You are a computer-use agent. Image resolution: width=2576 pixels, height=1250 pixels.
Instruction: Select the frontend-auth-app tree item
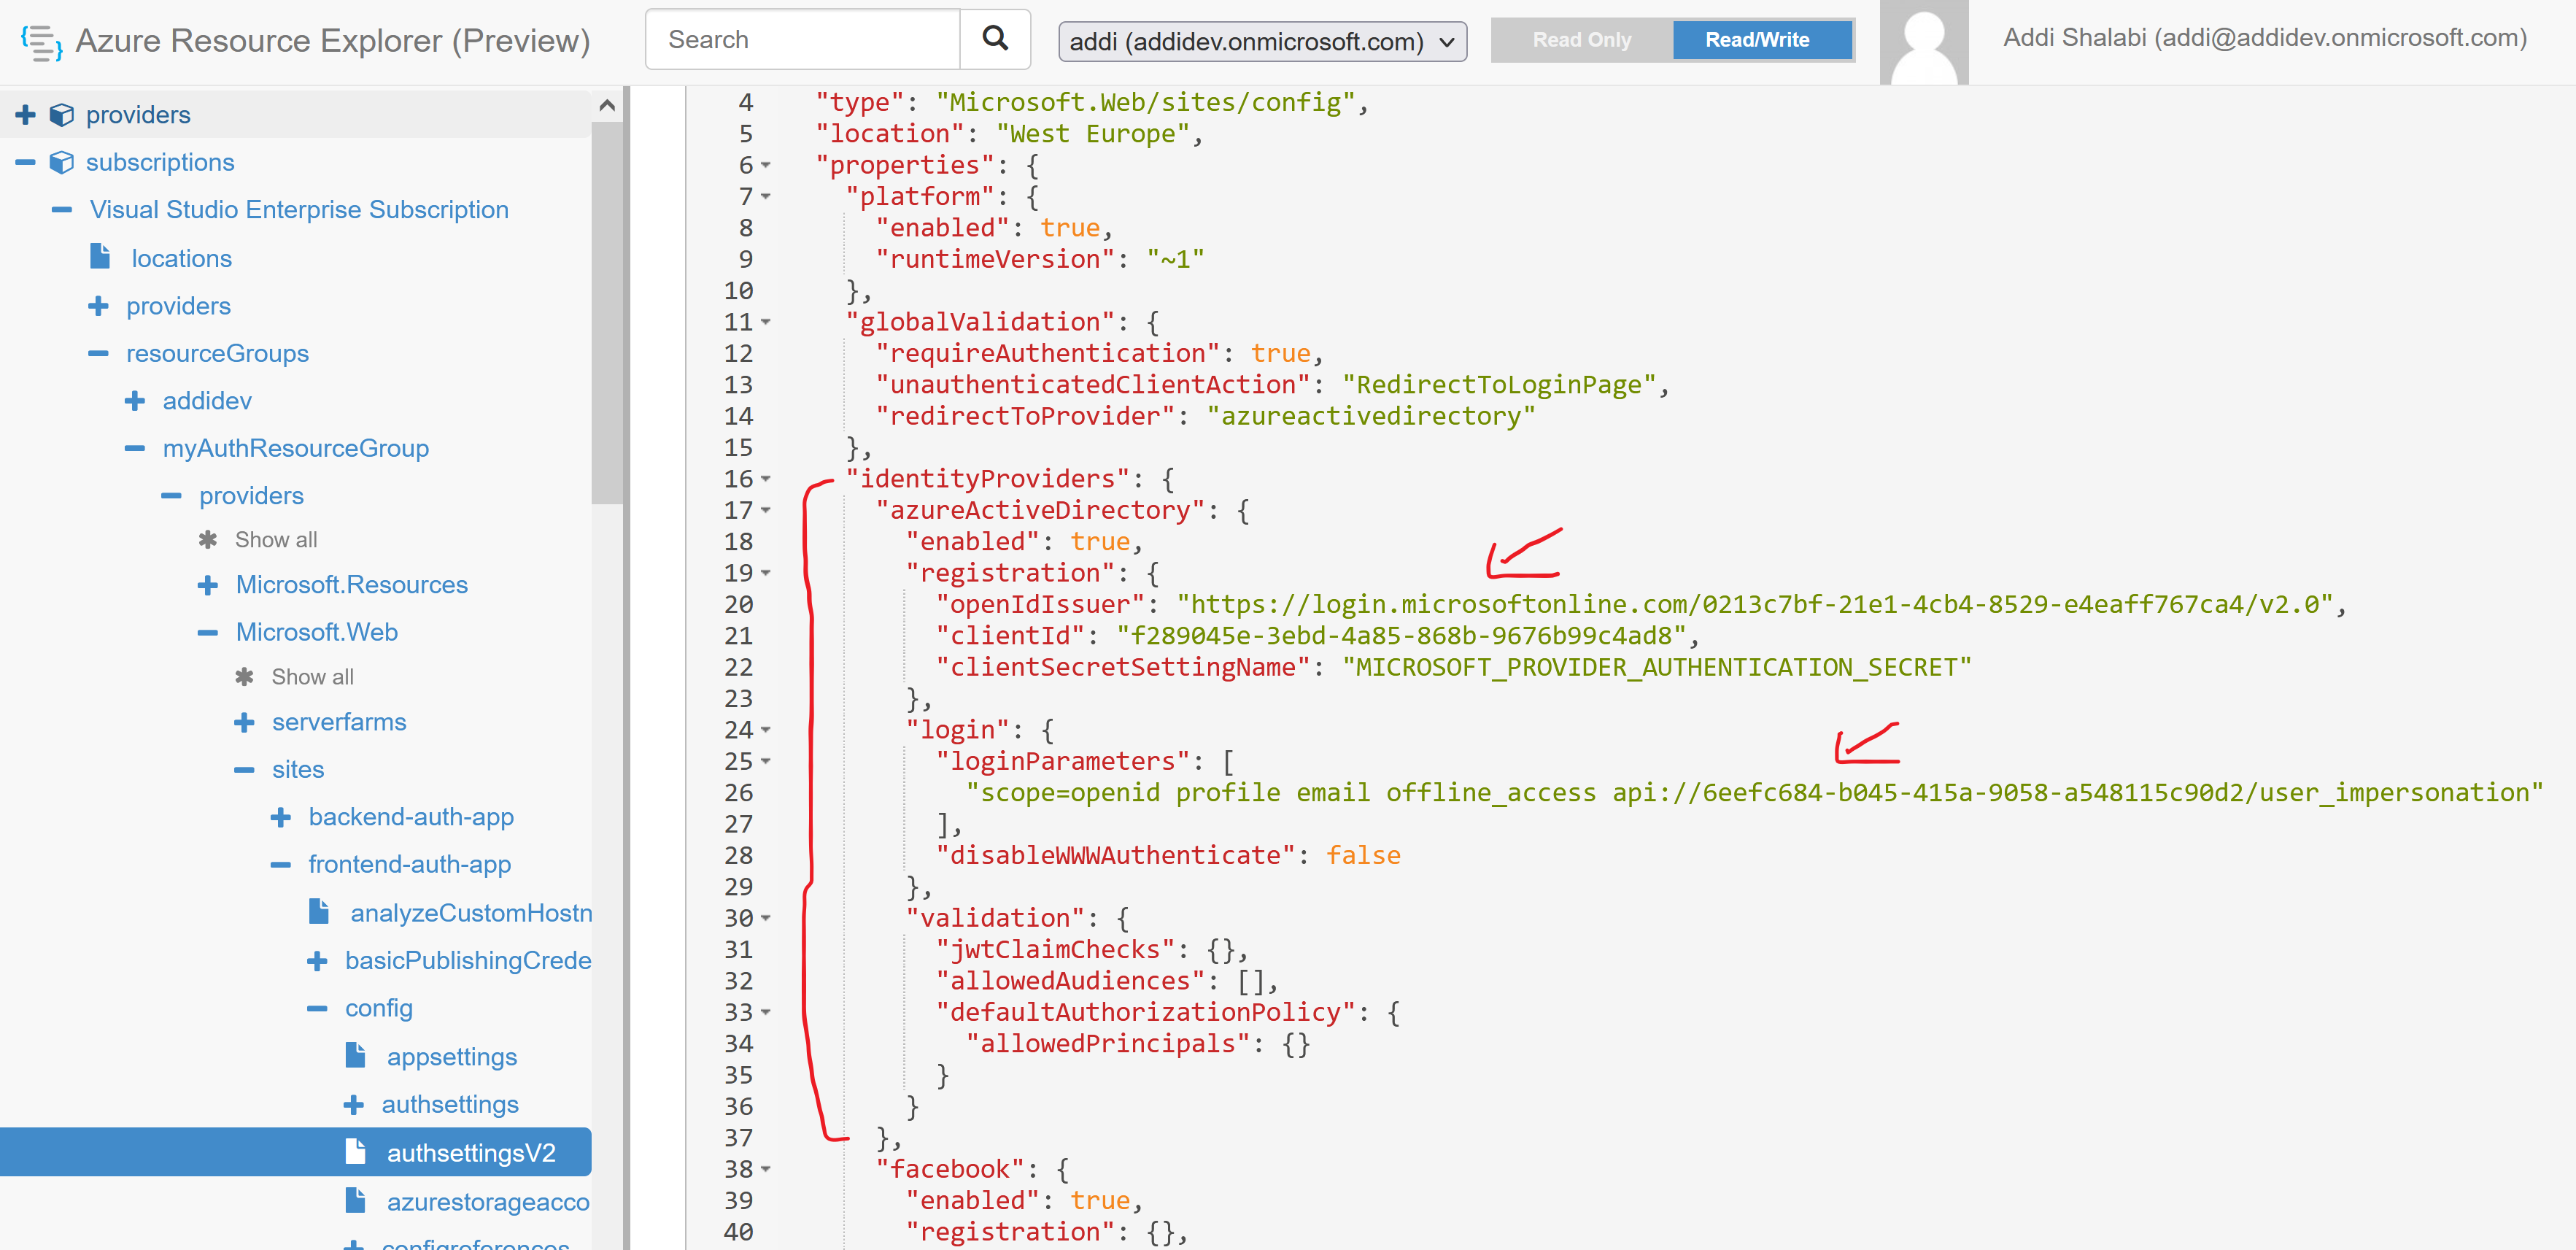coord(409,864)
